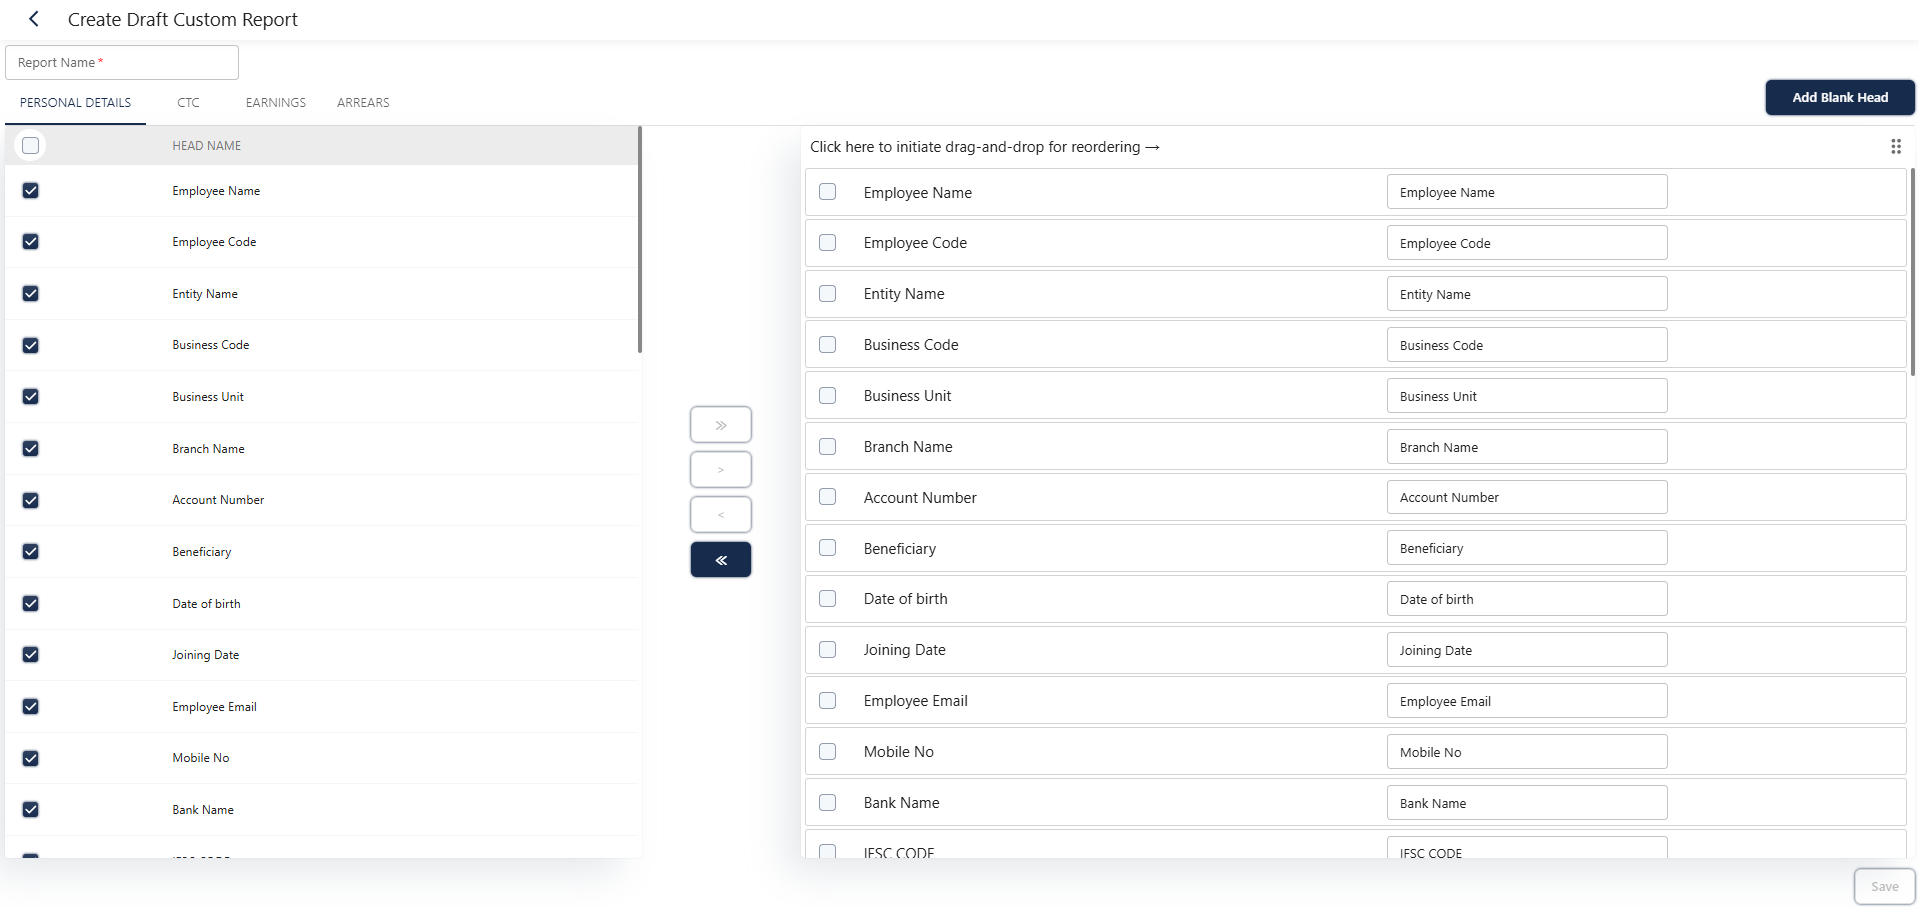This screenshot has height=907, width=1919.
Task: Check Employee Email in the right panel
Action: click(x=828, y=701)
